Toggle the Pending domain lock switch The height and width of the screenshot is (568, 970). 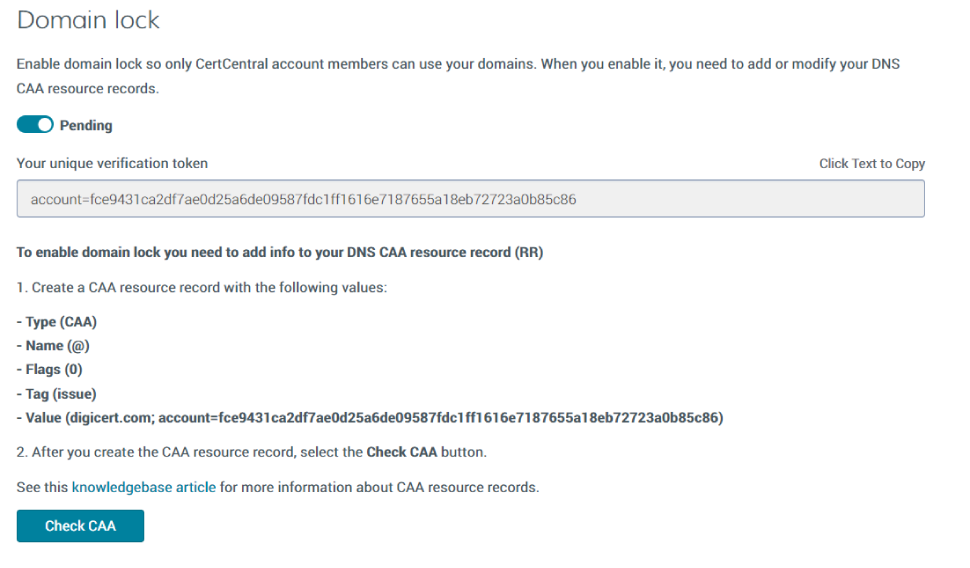(35, 124)
